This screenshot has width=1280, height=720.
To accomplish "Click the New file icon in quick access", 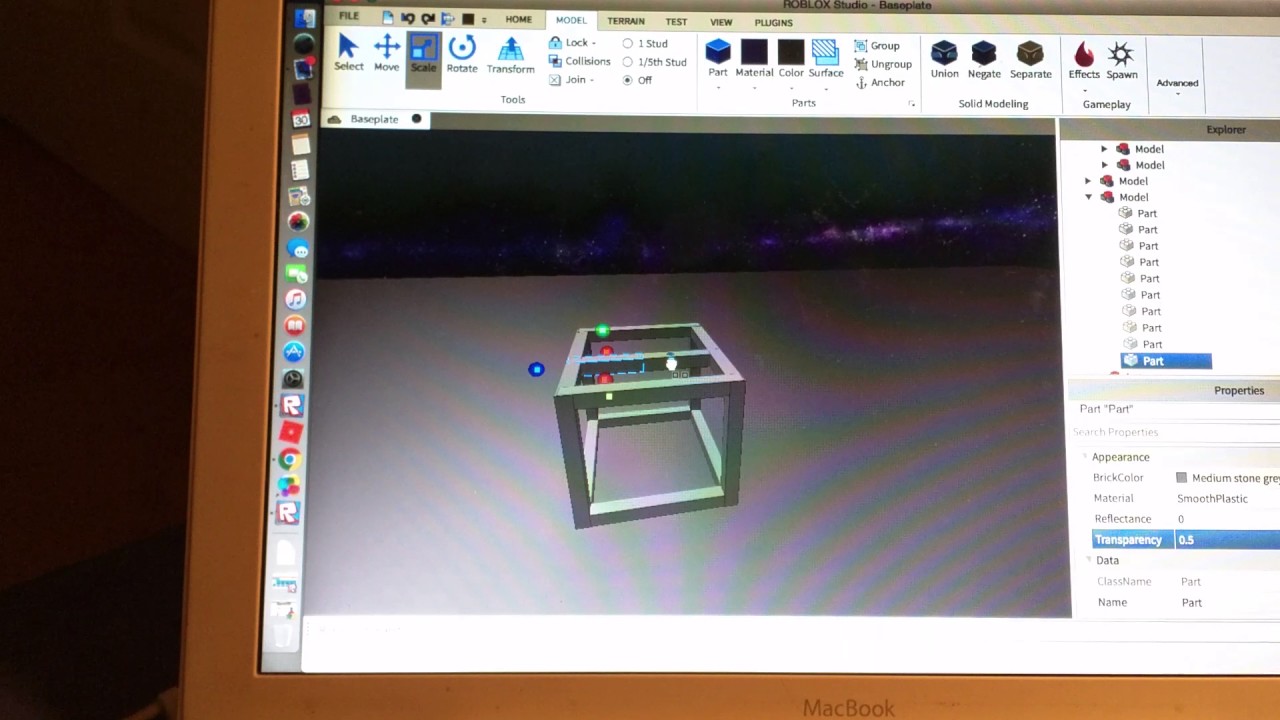I will tap(388, 18).
